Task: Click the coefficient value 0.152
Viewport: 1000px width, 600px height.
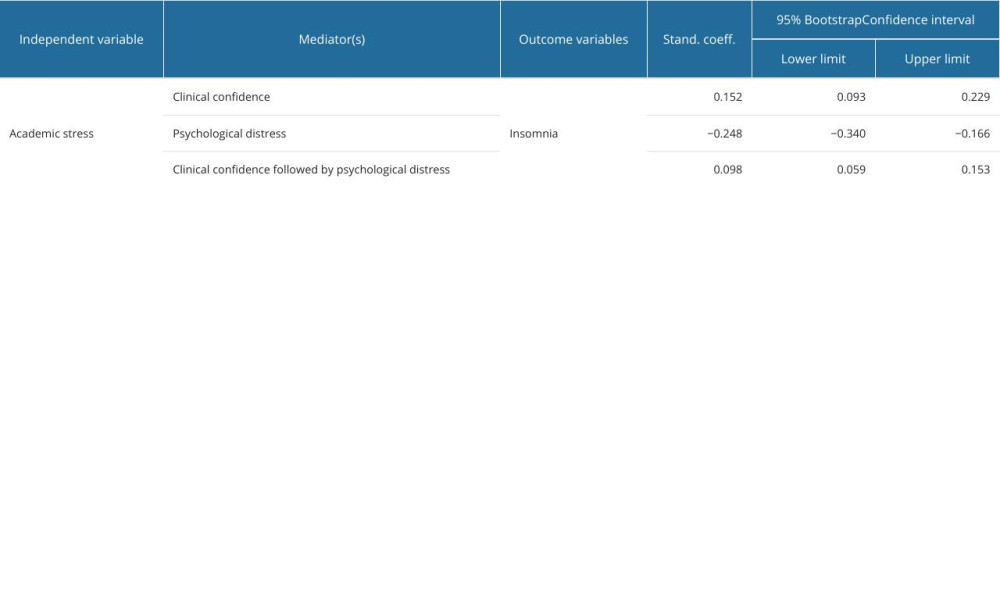Action: tap(728, 97)
